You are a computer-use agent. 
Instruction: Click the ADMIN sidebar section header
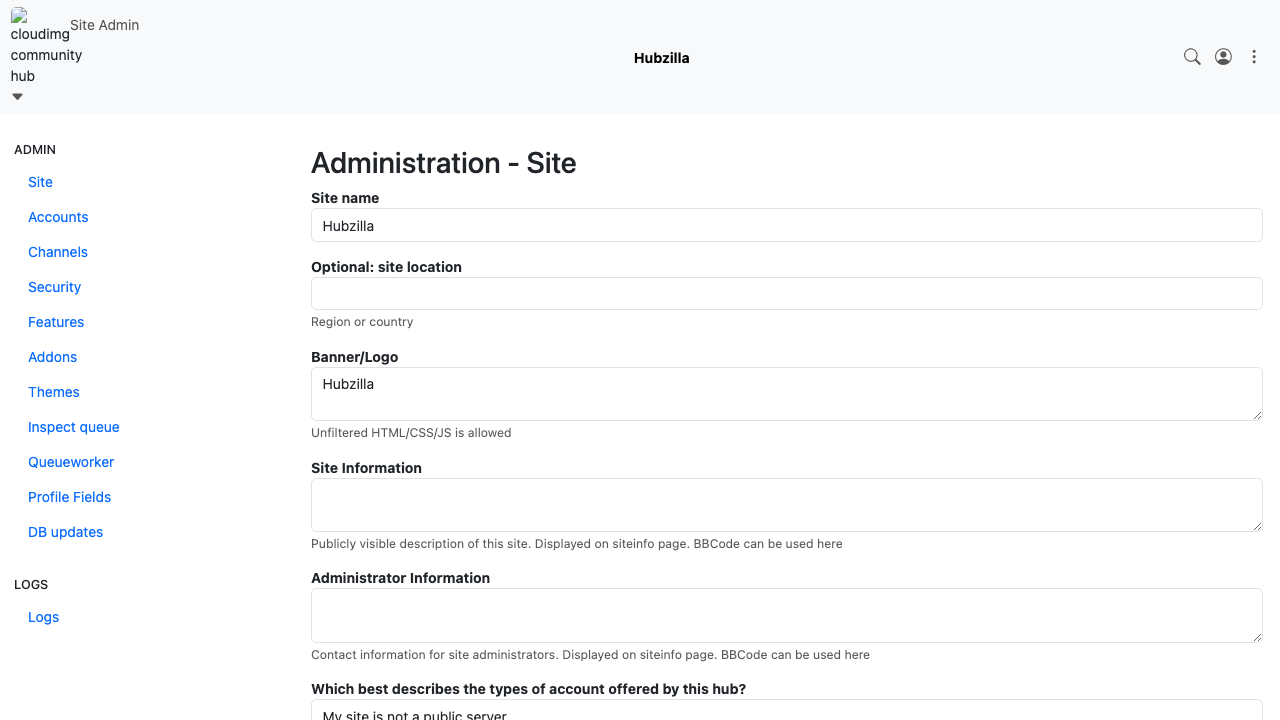point(35,150)
